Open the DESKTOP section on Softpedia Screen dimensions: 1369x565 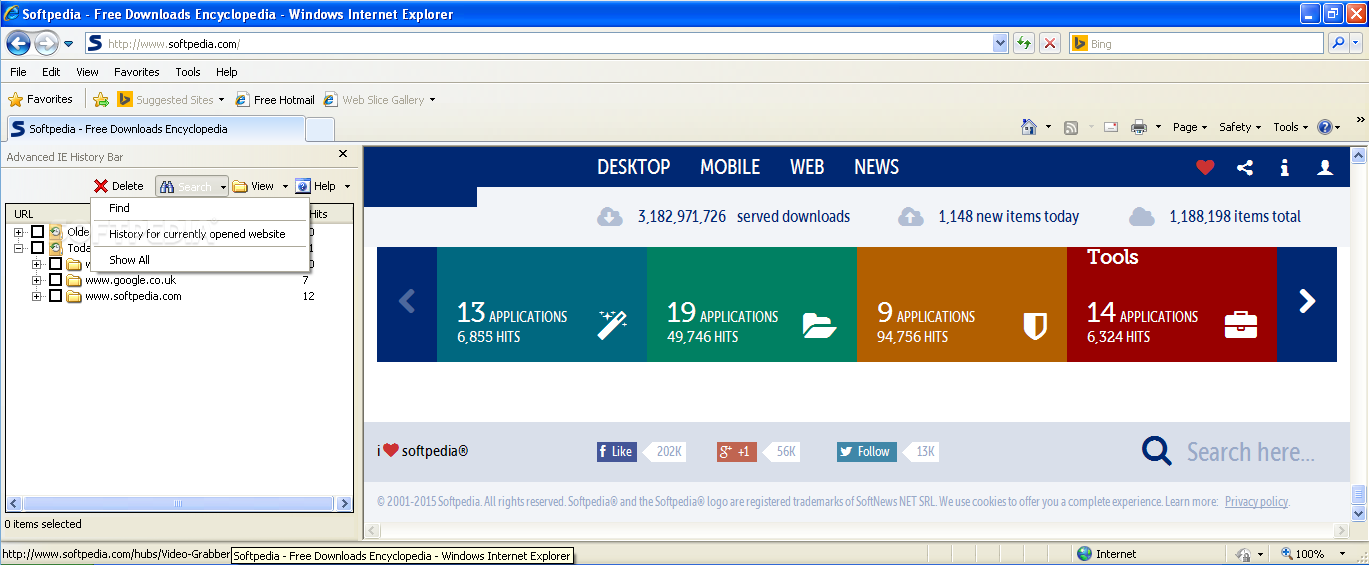[x=634, y=167]
